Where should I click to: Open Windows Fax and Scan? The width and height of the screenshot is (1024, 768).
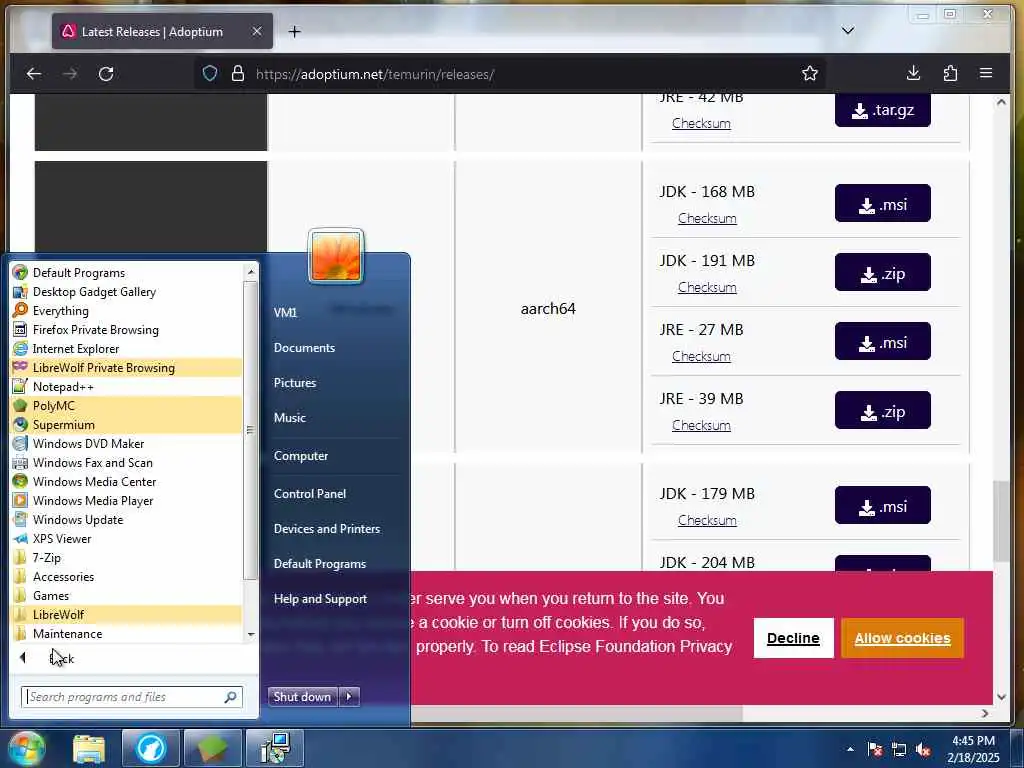coord(93,462)
